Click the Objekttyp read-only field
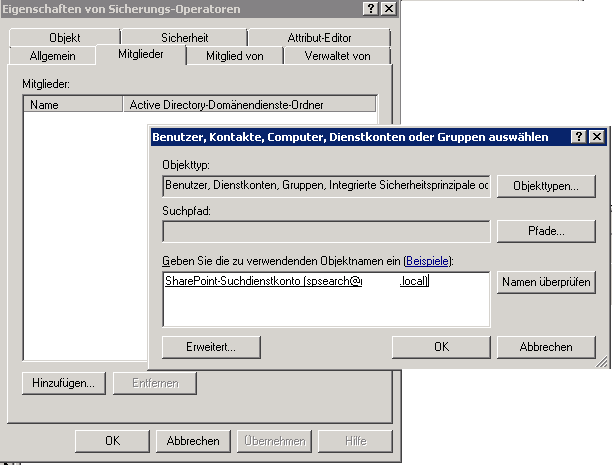The width and height of the screenshot is (612, 465). [326, 186]
